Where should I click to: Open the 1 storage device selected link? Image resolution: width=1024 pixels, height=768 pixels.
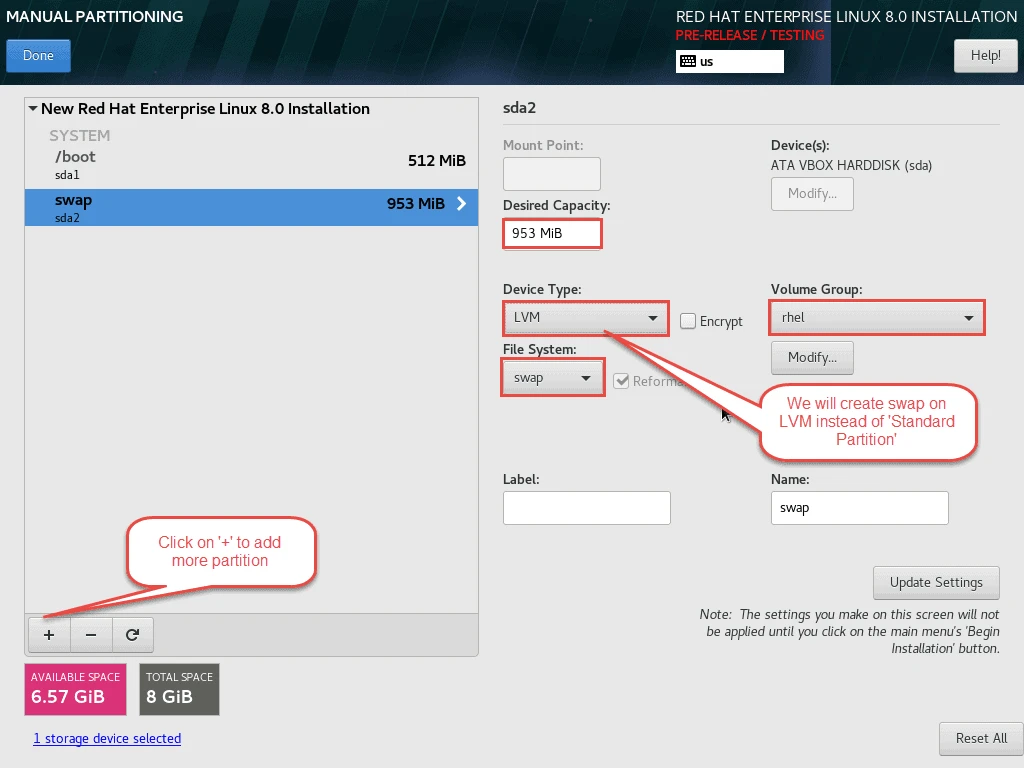(x=107, y=738)
